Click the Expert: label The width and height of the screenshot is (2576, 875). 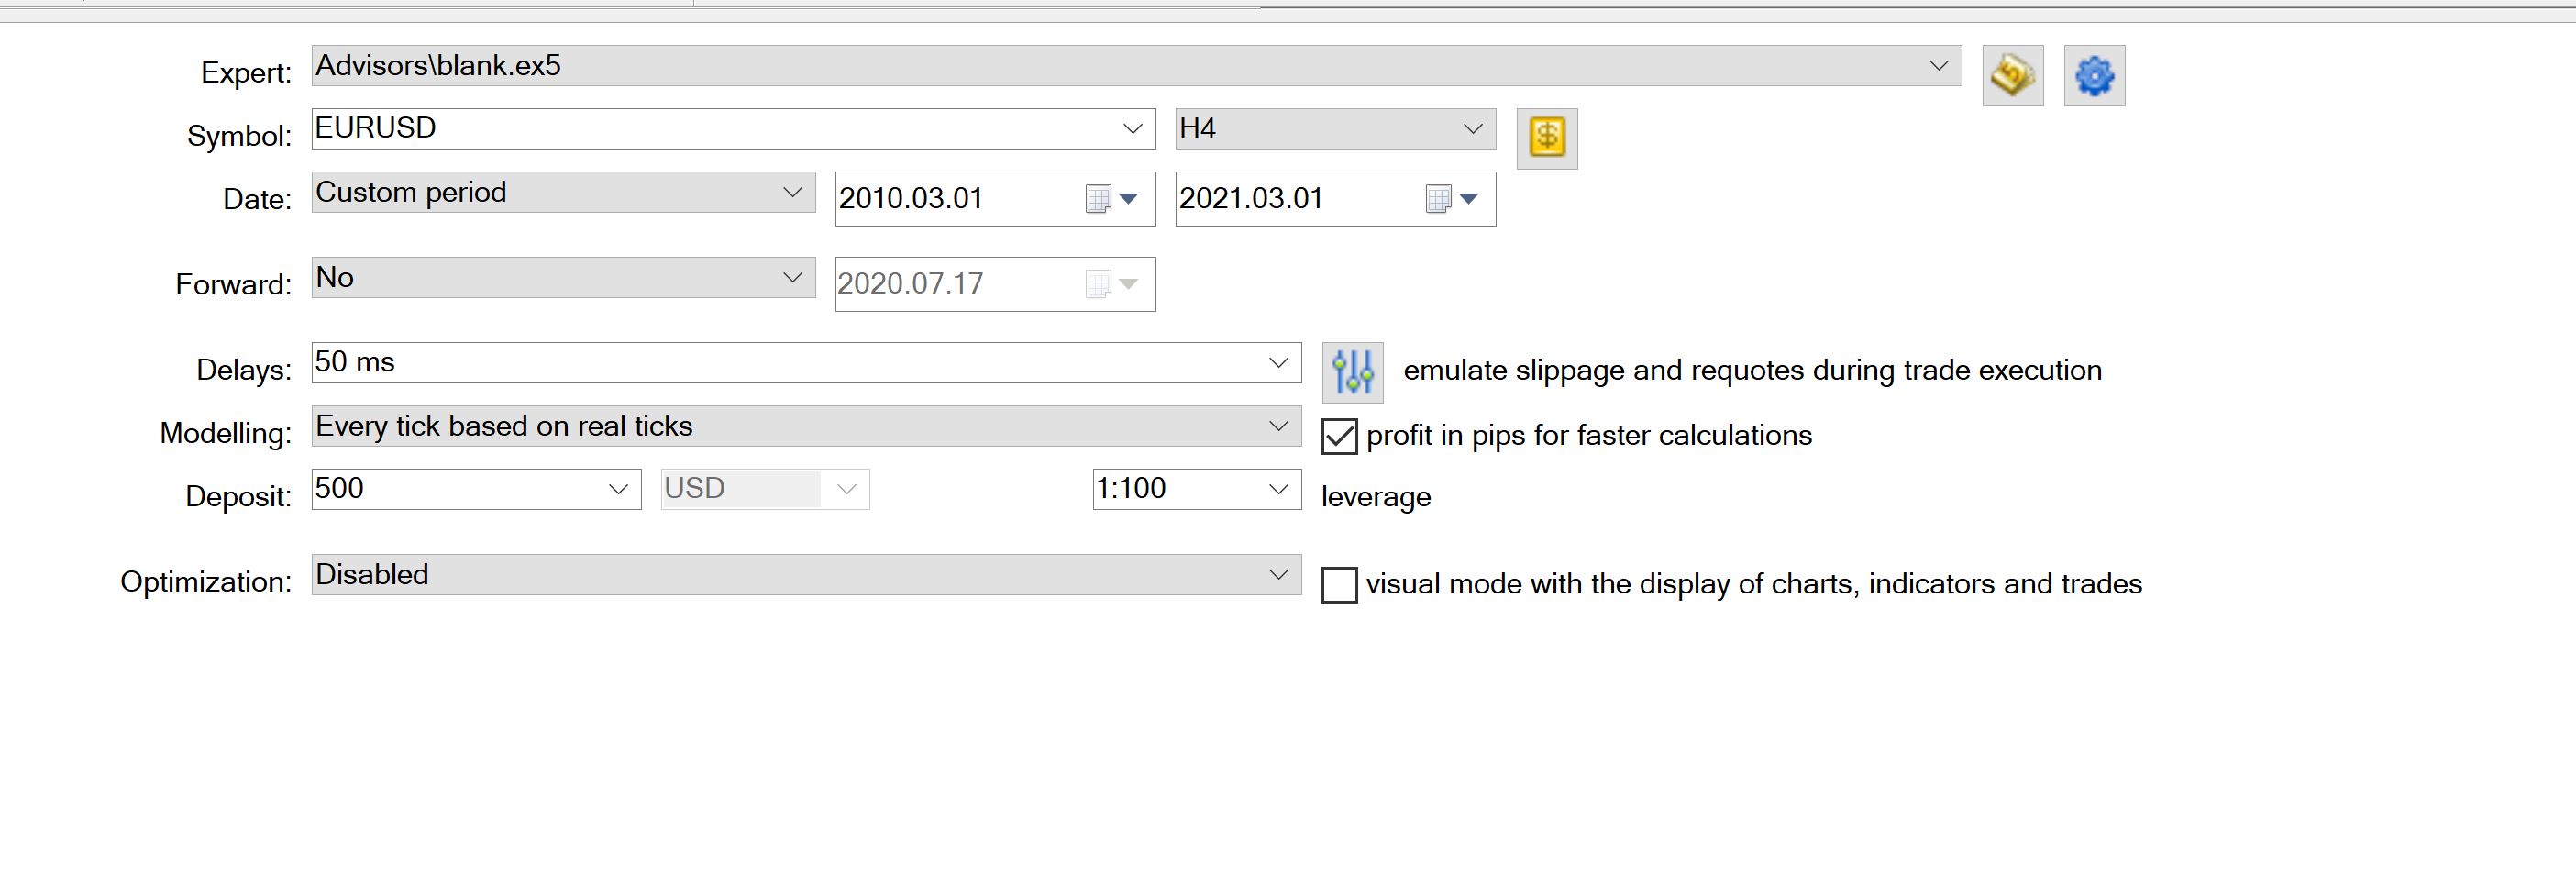(x=246, y=73)
